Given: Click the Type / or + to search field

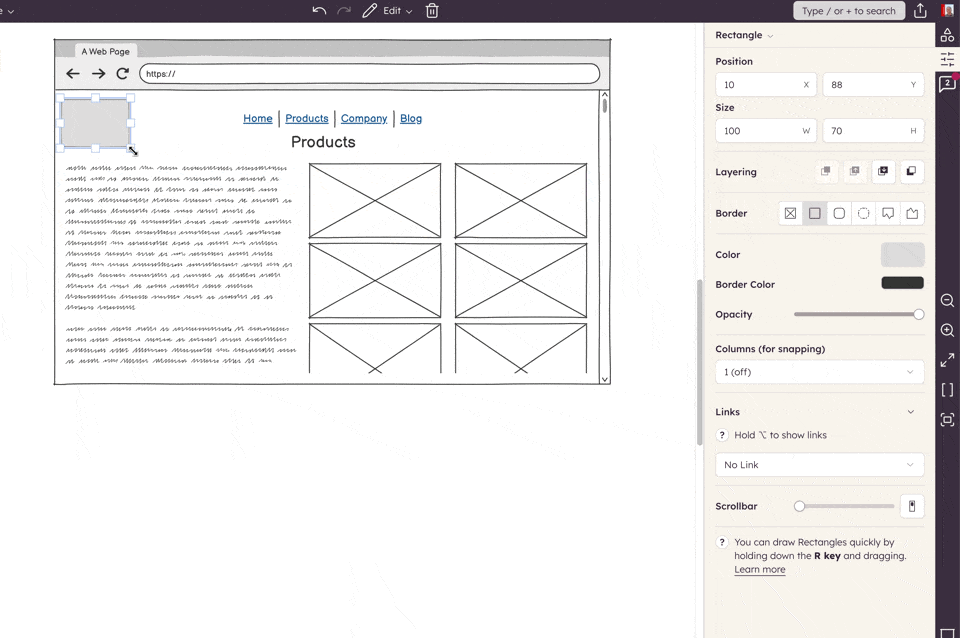Looking at the screenshot, I should tap(848, 11).
